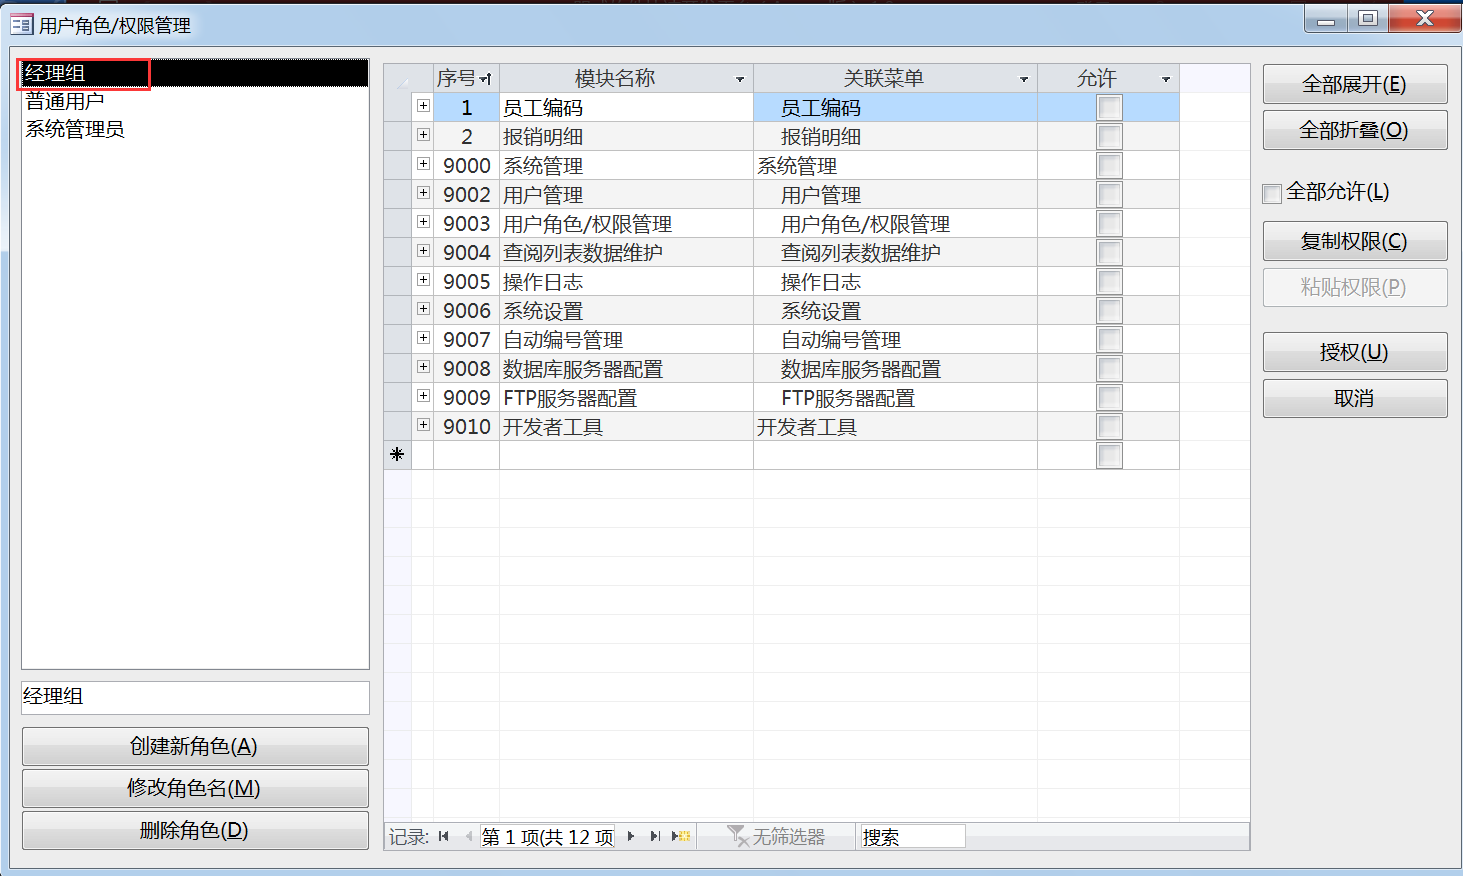Click 模块名称 cell 自动编号管理
Viewport: 1463px width, 876px height.
click(626, 340)
